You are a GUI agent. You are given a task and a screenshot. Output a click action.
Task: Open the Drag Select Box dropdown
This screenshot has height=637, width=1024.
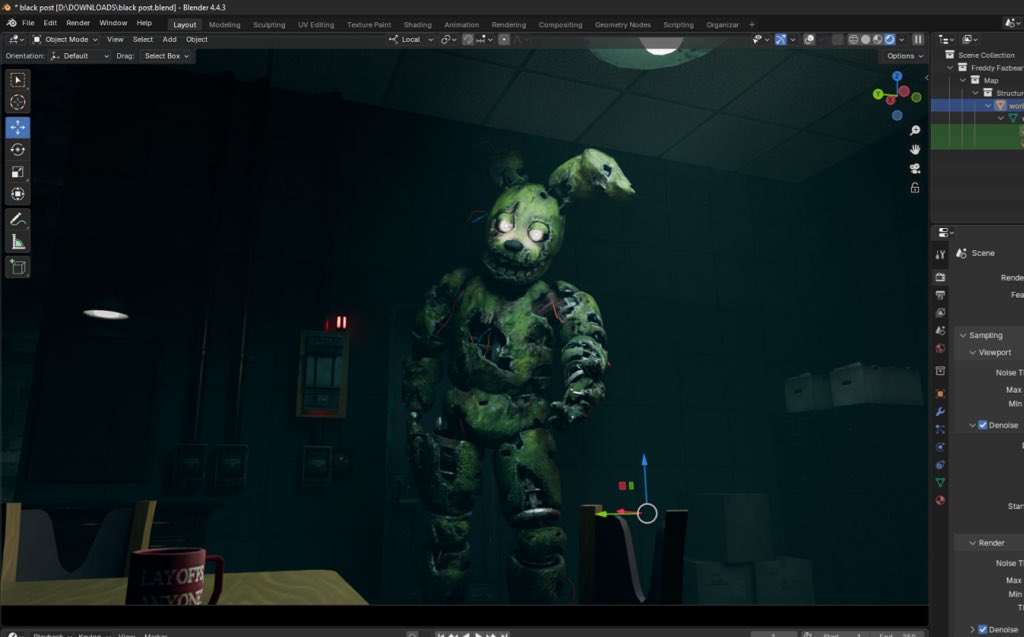166,56
